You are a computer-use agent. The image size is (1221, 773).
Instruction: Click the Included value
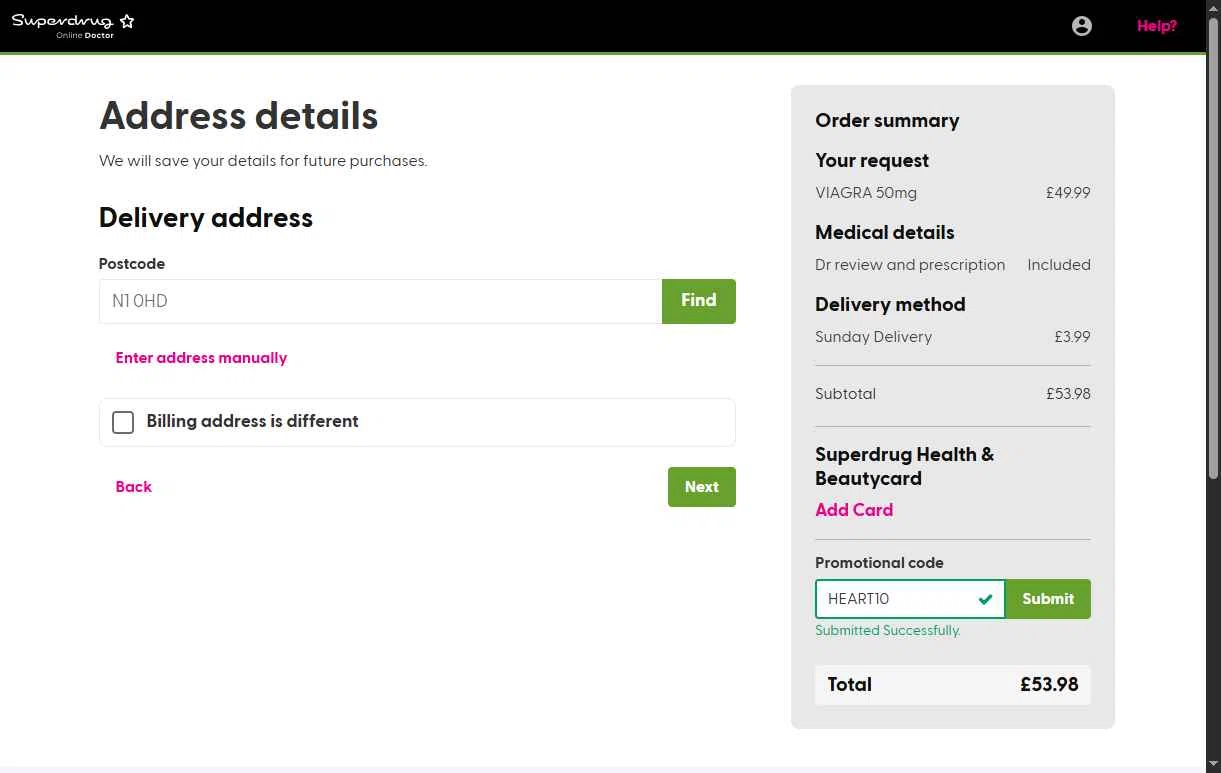coord(1059,265)
